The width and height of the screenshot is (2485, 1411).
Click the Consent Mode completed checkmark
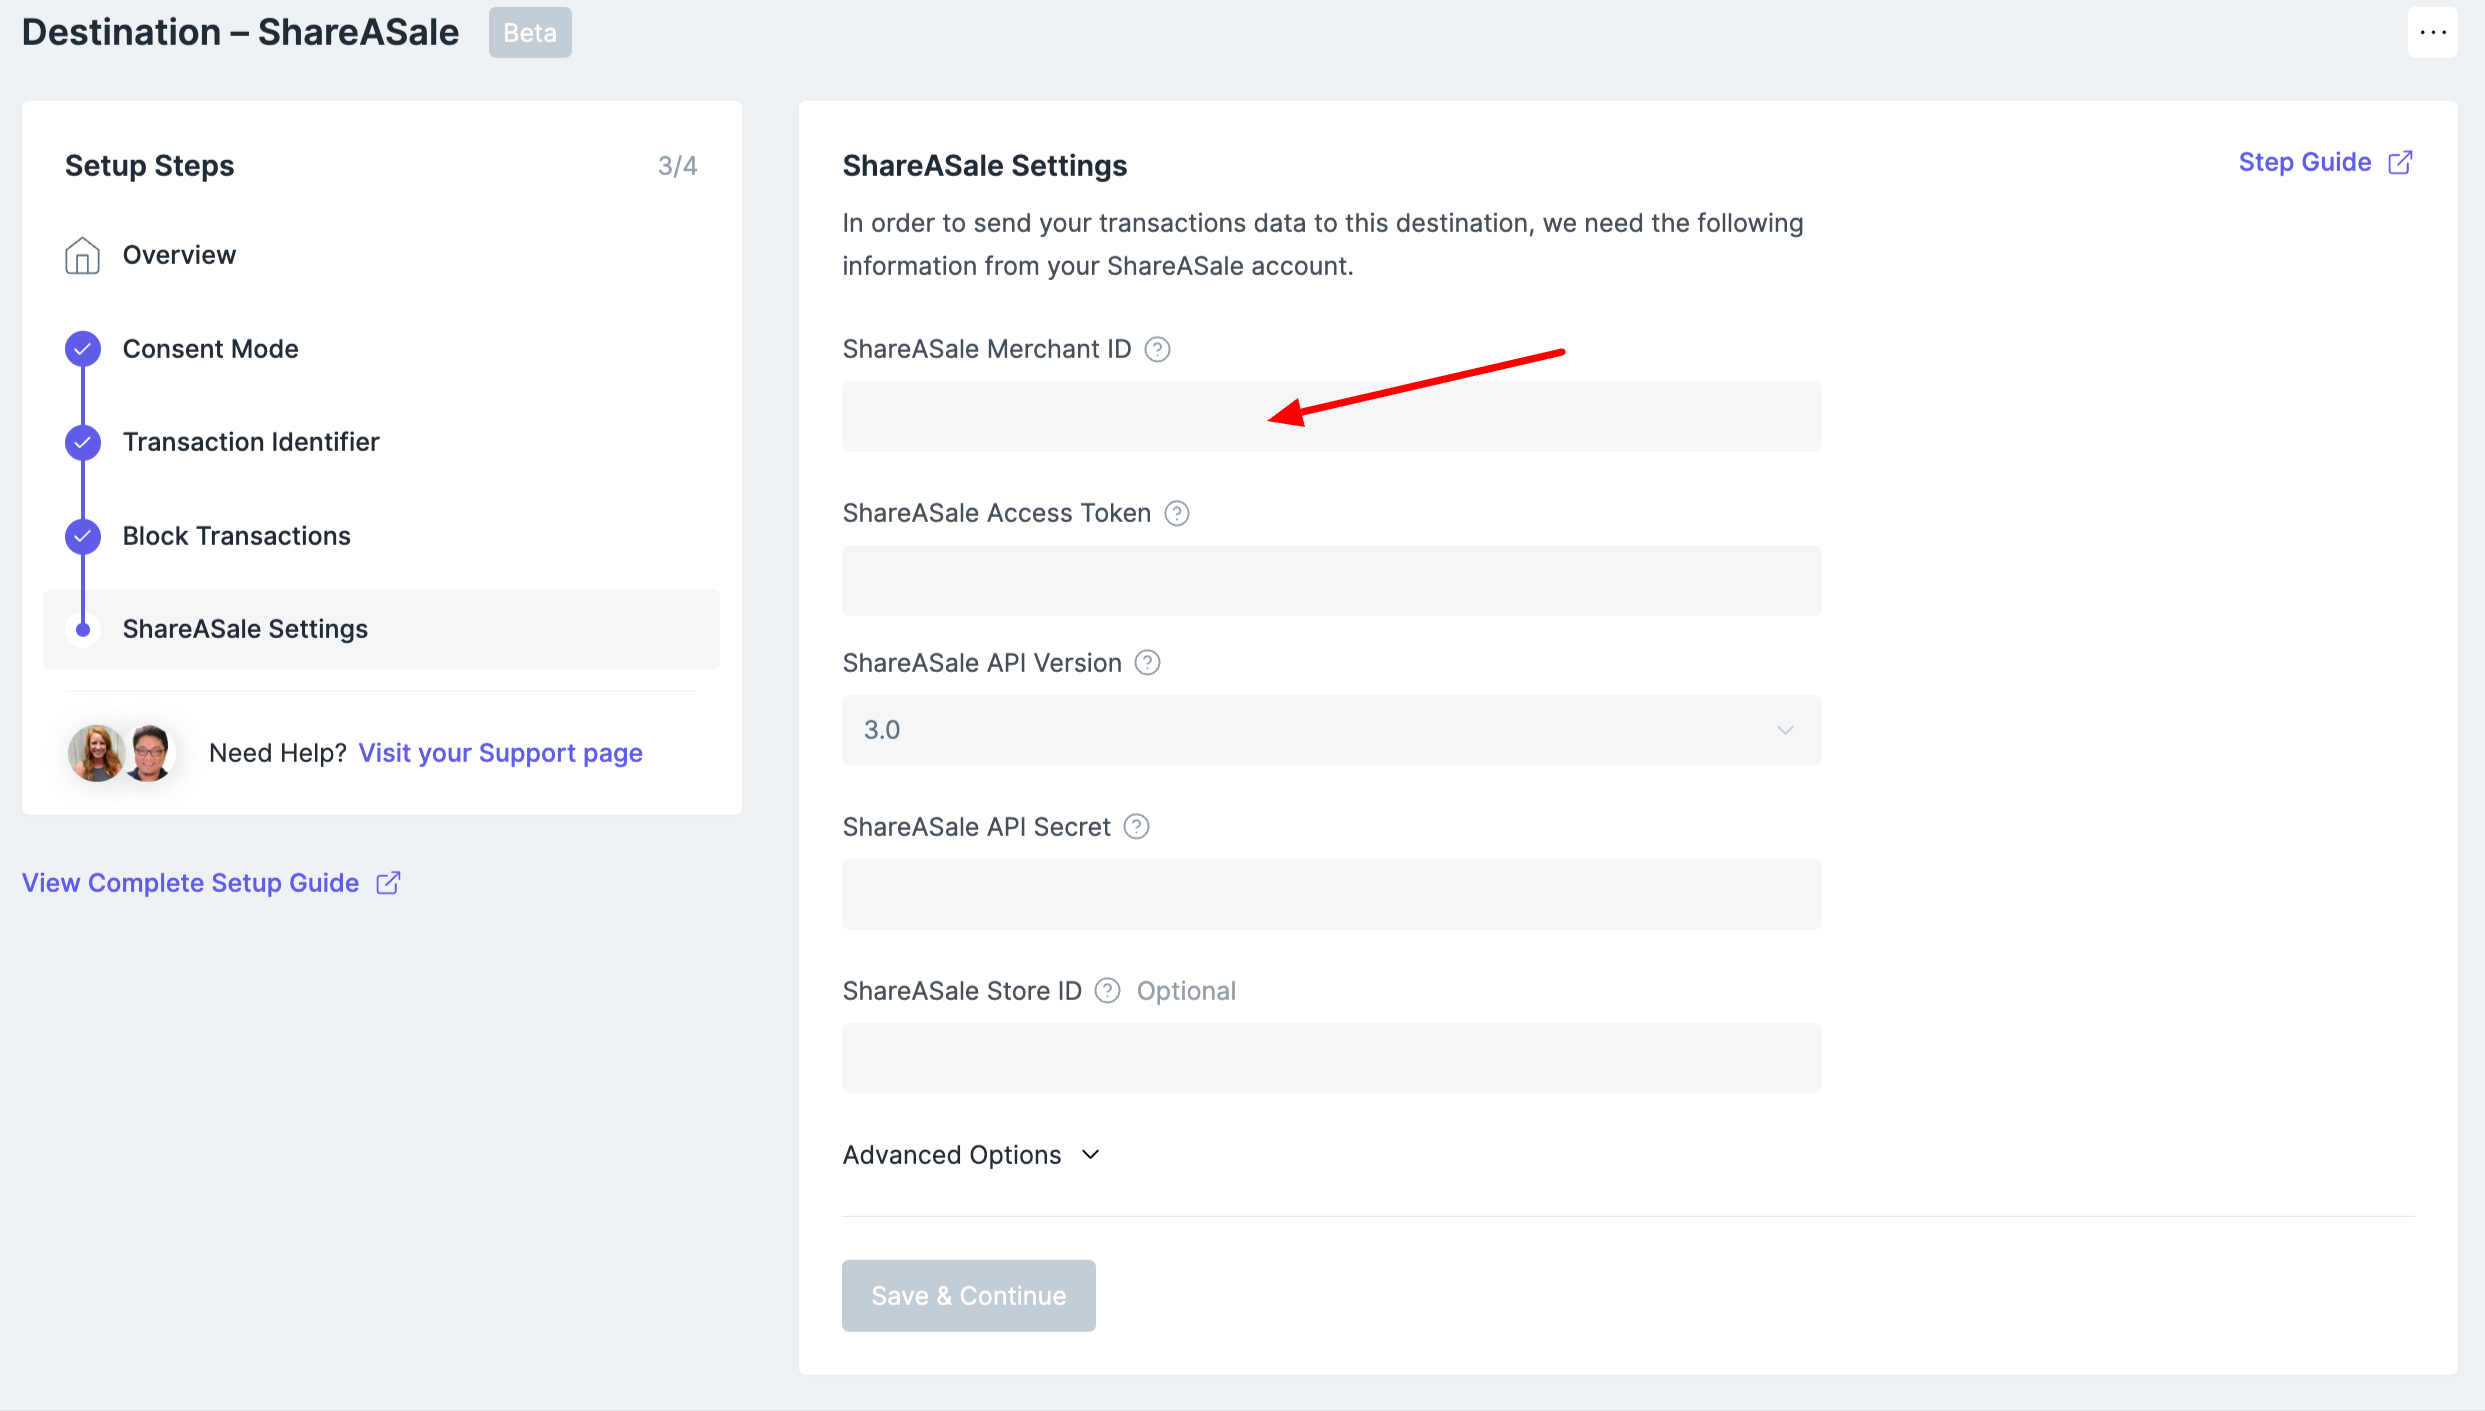83,349
